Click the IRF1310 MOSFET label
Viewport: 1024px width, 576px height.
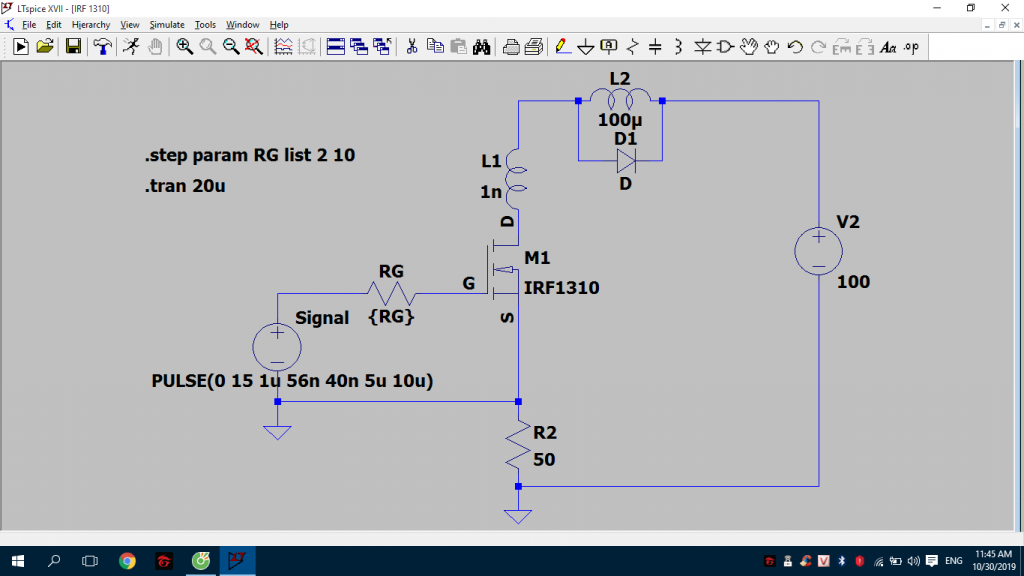pyautogui.click(x=562, y=288)
